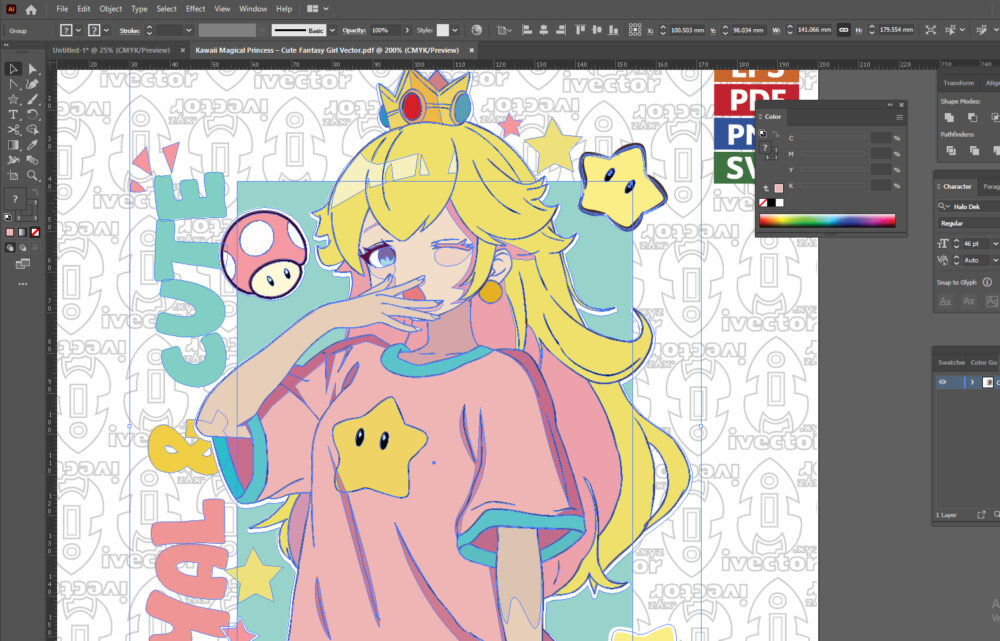Click Recolor Artwork globe icon
This screenshot has height=641, width=1000.
coord(476,30)
